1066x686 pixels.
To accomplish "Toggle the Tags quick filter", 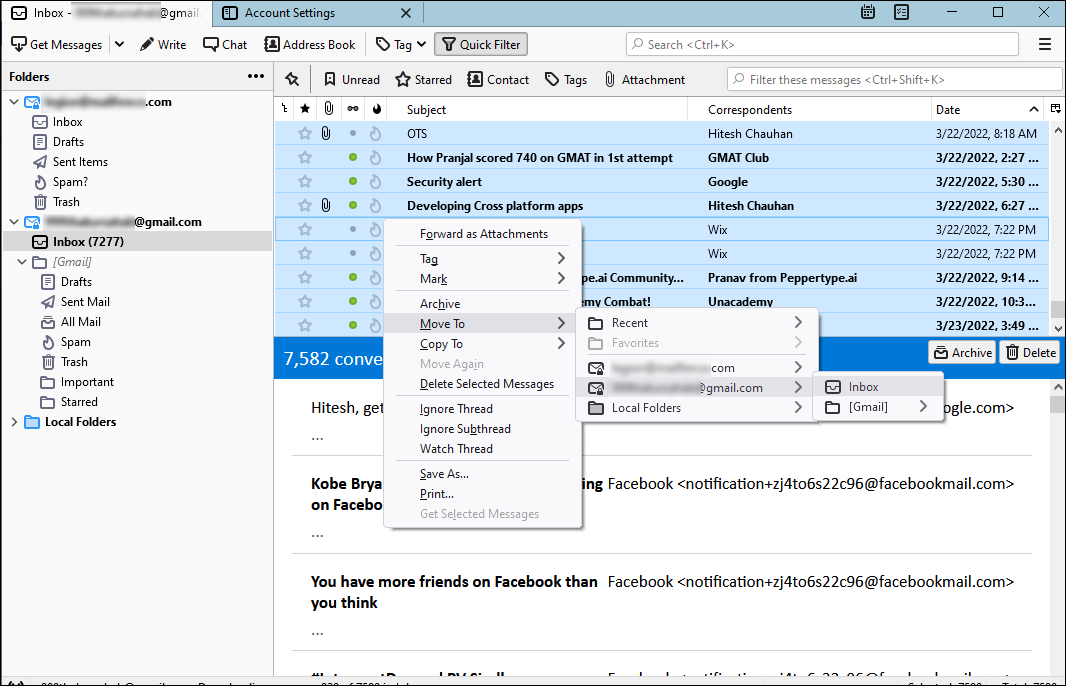I will [x=566, y=80].
